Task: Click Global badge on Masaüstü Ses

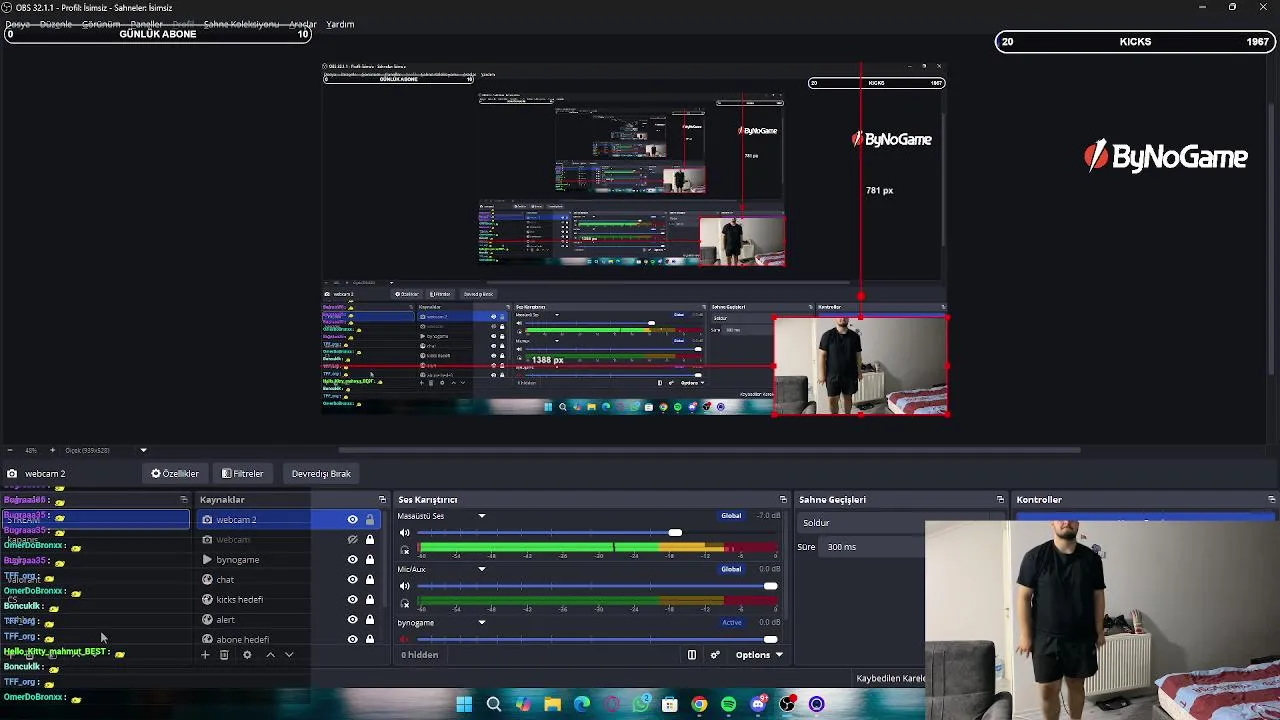Action: pyautogui.click(x=731, y=516)
